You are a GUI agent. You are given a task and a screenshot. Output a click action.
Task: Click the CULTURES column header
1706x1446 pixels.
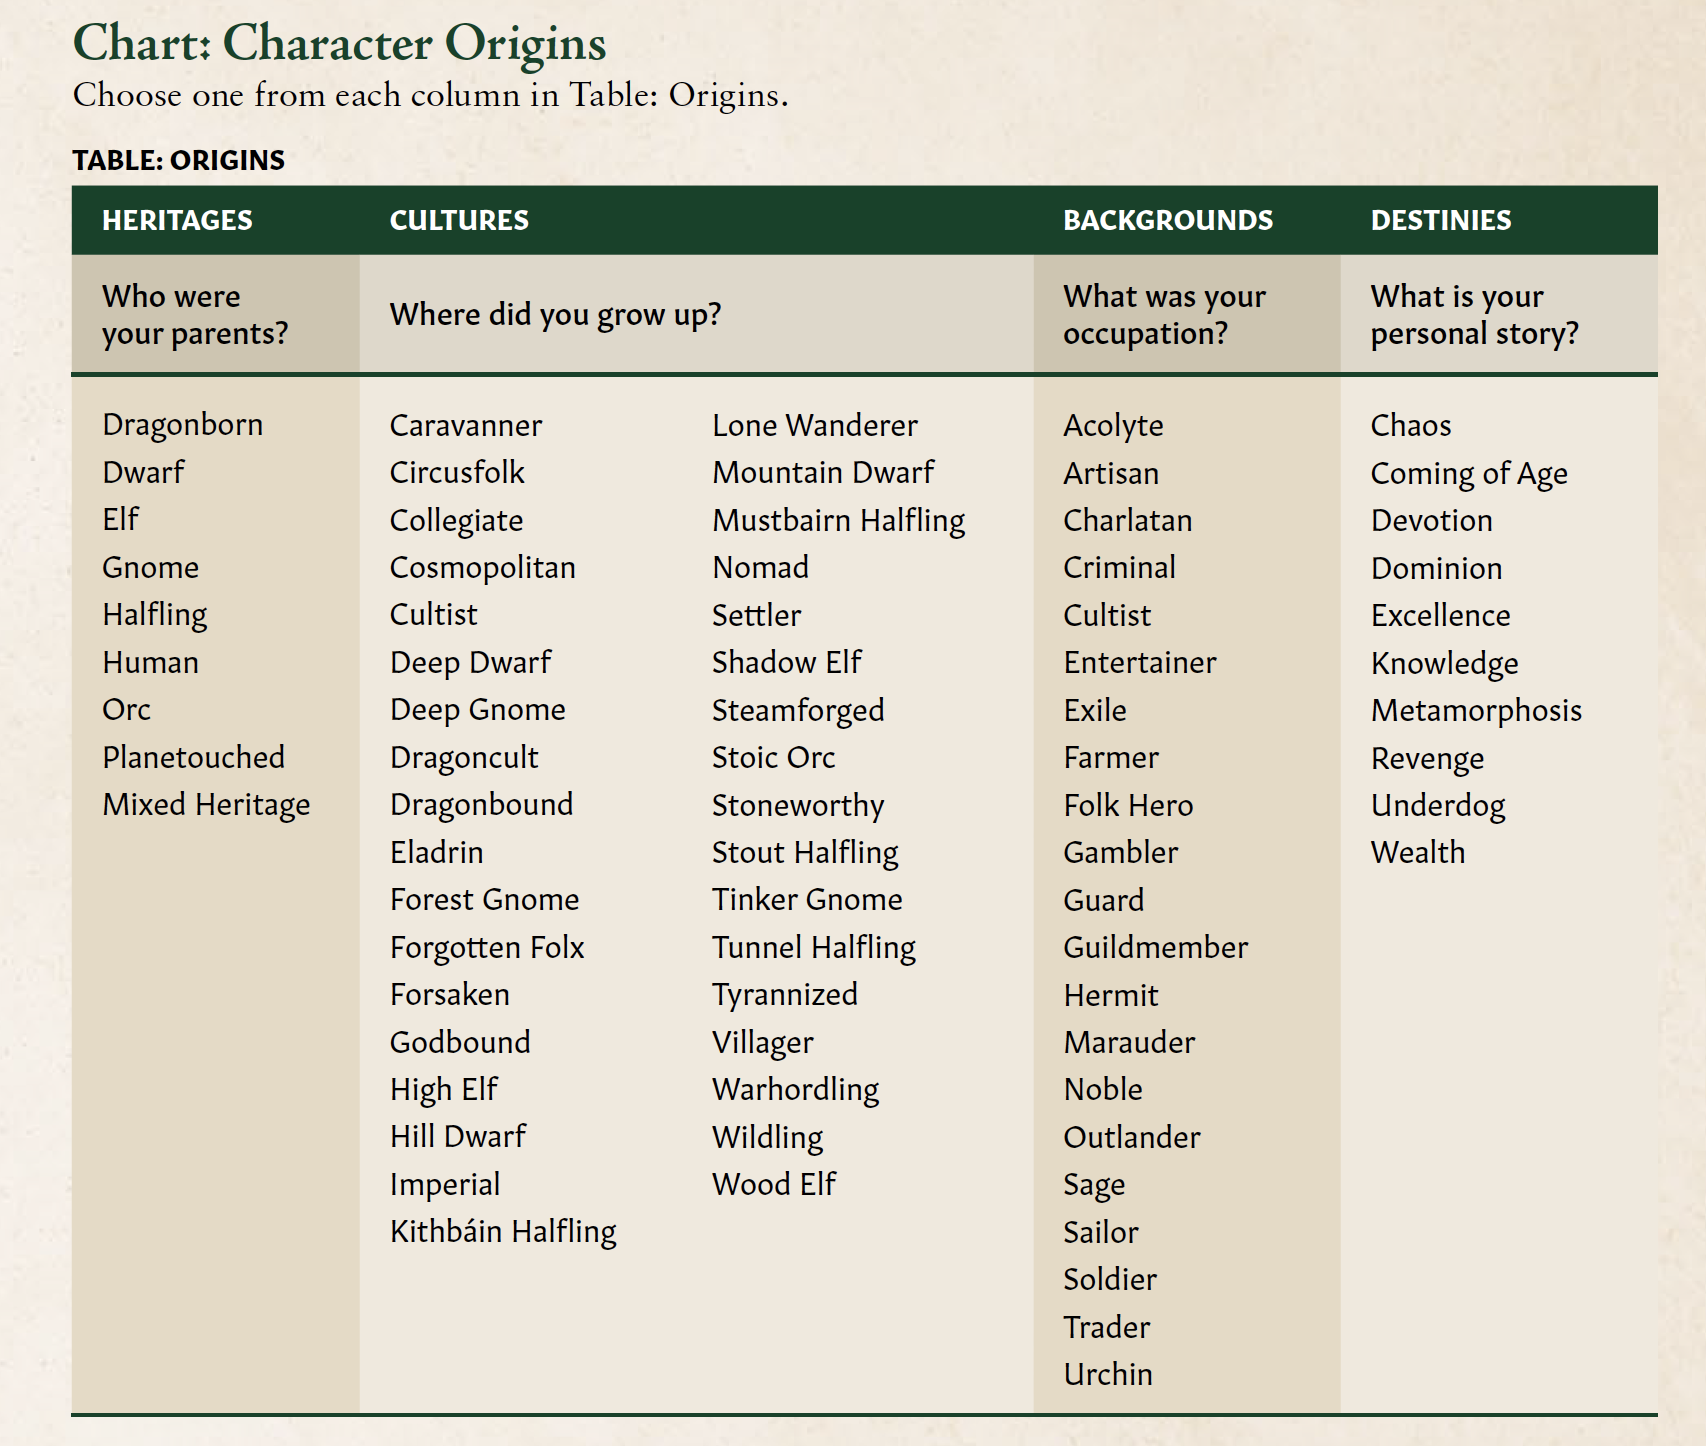(459, 220)
